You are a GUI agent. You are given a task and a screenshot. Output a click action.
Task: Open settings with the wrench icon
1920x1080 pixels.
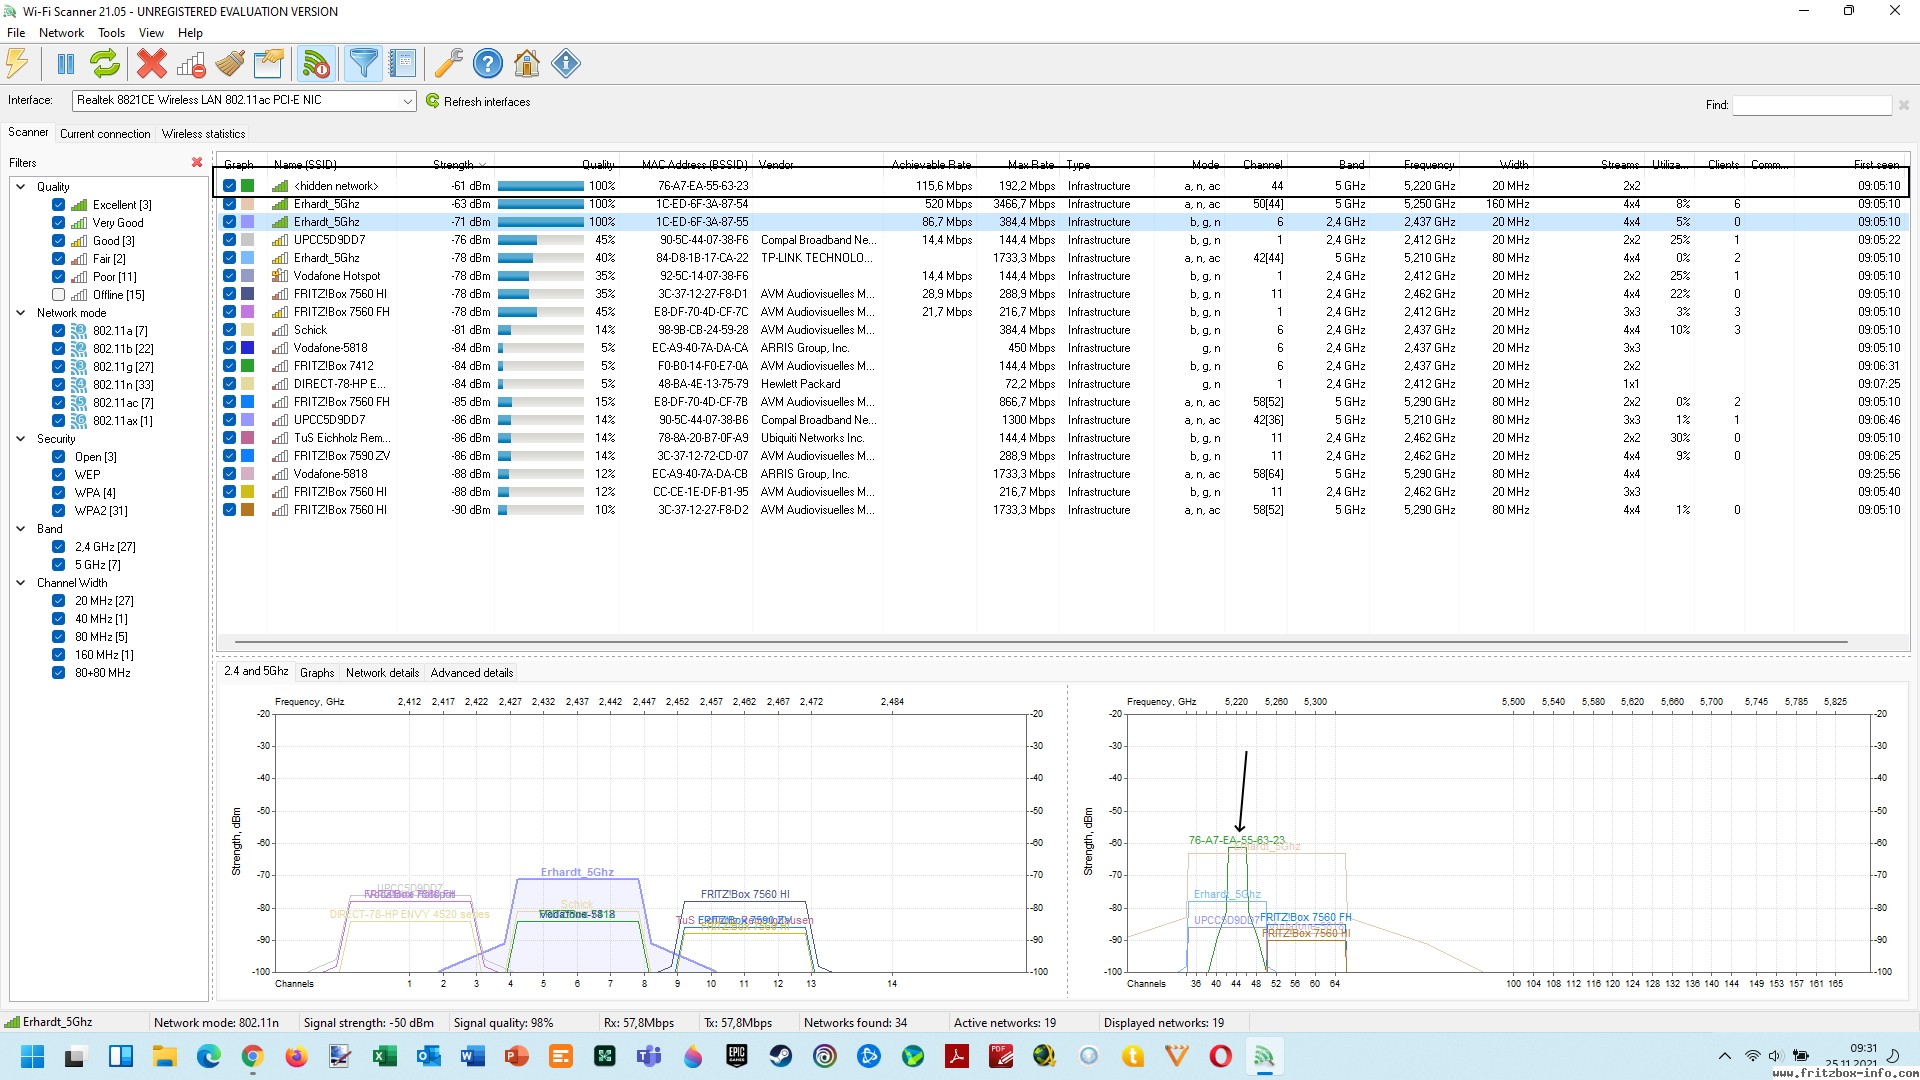(448, 64)
